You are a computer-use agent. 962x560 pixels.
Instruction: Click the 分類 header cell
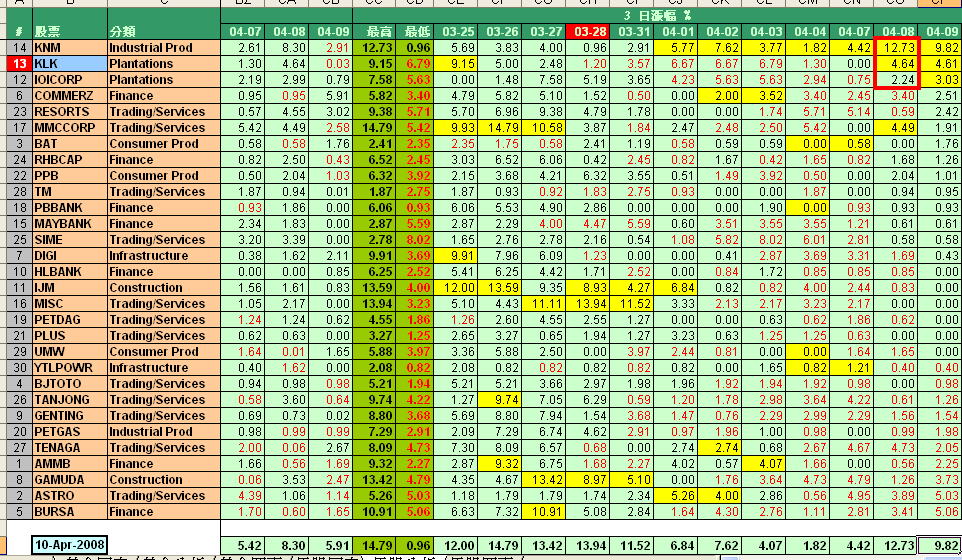pyautogui.click(x=162, y=32)
